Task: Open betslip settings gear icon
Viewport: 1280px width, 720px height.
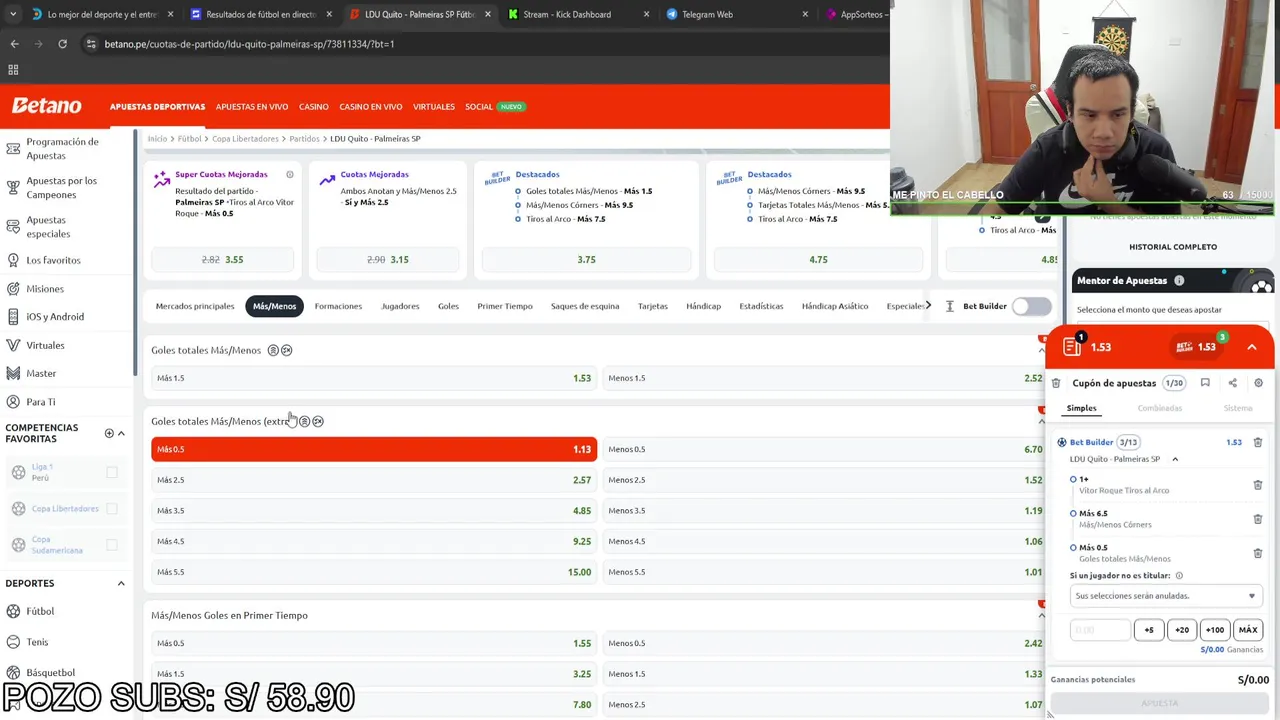Action: [1258, 383]
